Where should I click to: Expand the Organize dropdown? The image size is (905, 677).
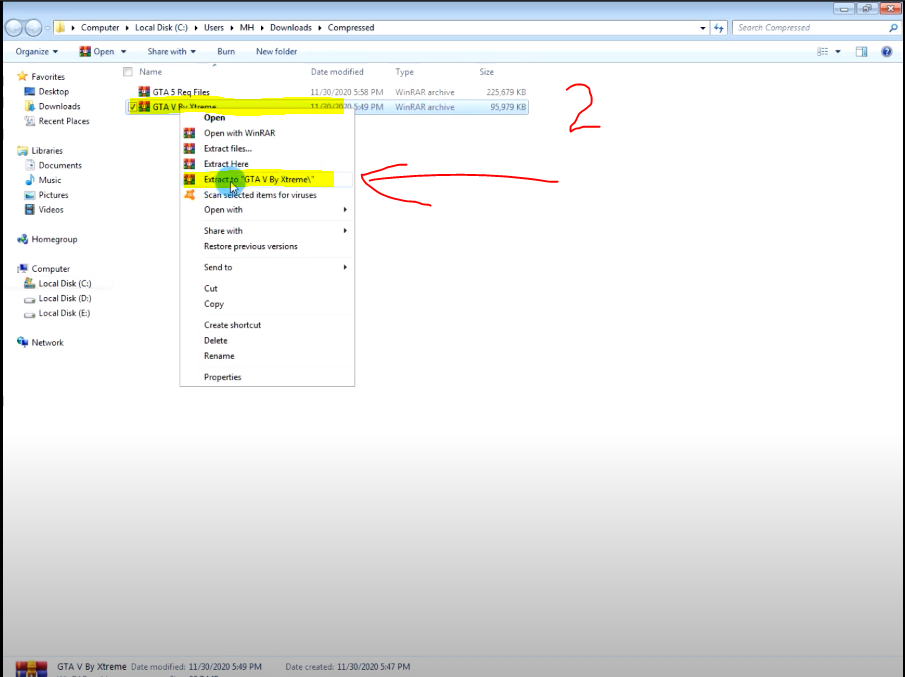[x=36, y=51]
